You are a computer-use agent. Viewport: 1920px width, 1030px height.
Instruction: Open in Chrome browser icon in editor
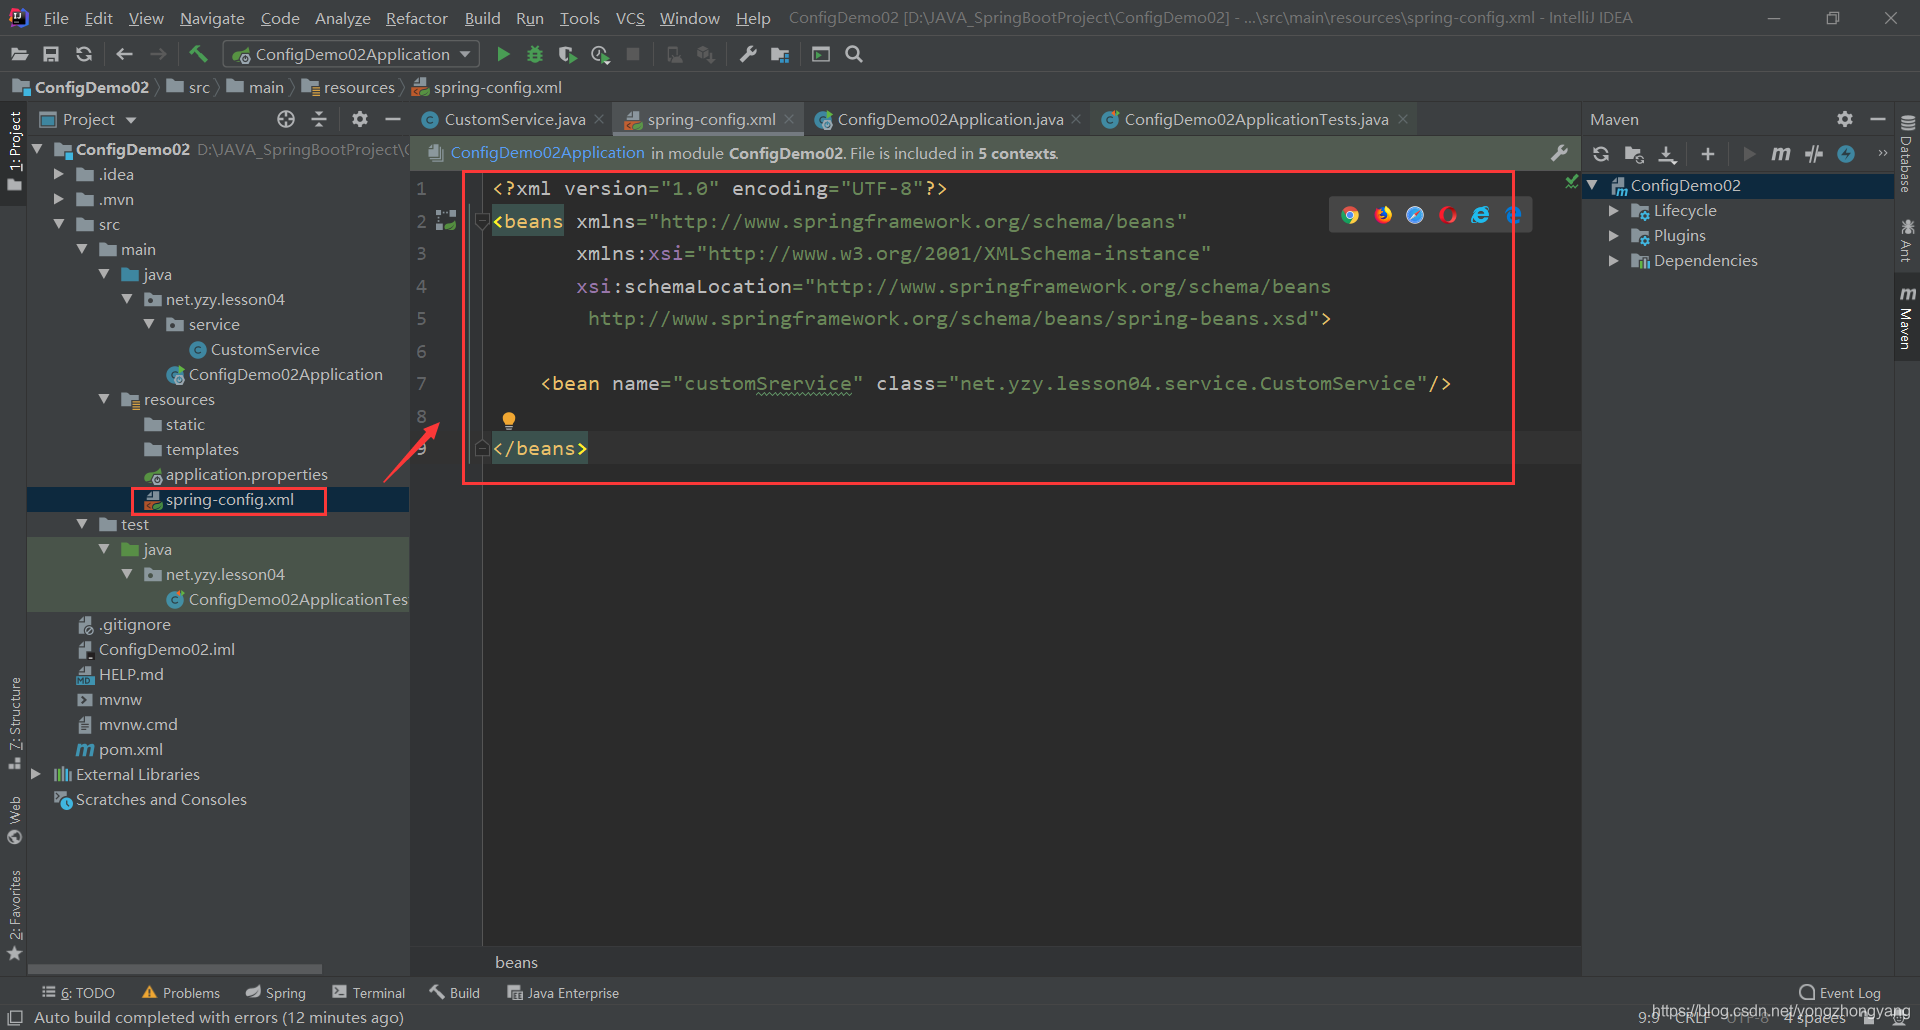click(1350, 215)
